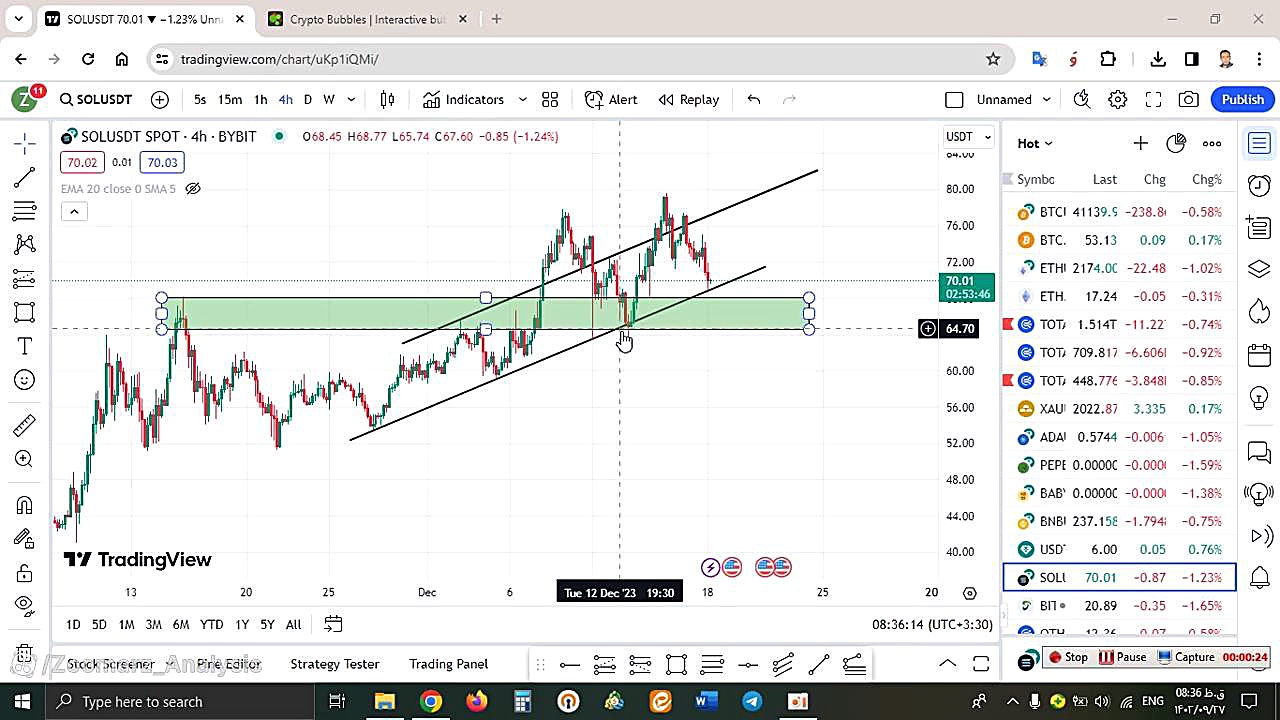Screen dimensions: 1280x720
Task: Activate the zoom in tool
Action: point(25,459)
